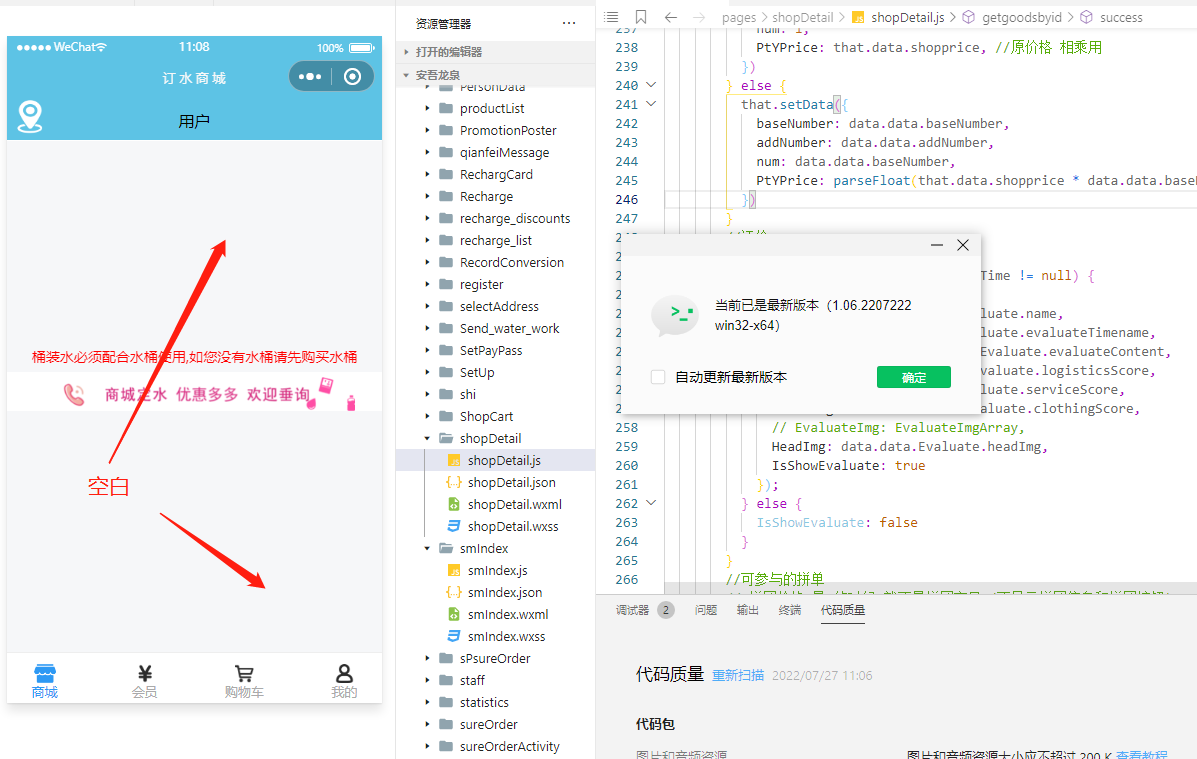Open the mini program three-dots menu
The image size is (1197, 759).
tap(310, 76)
